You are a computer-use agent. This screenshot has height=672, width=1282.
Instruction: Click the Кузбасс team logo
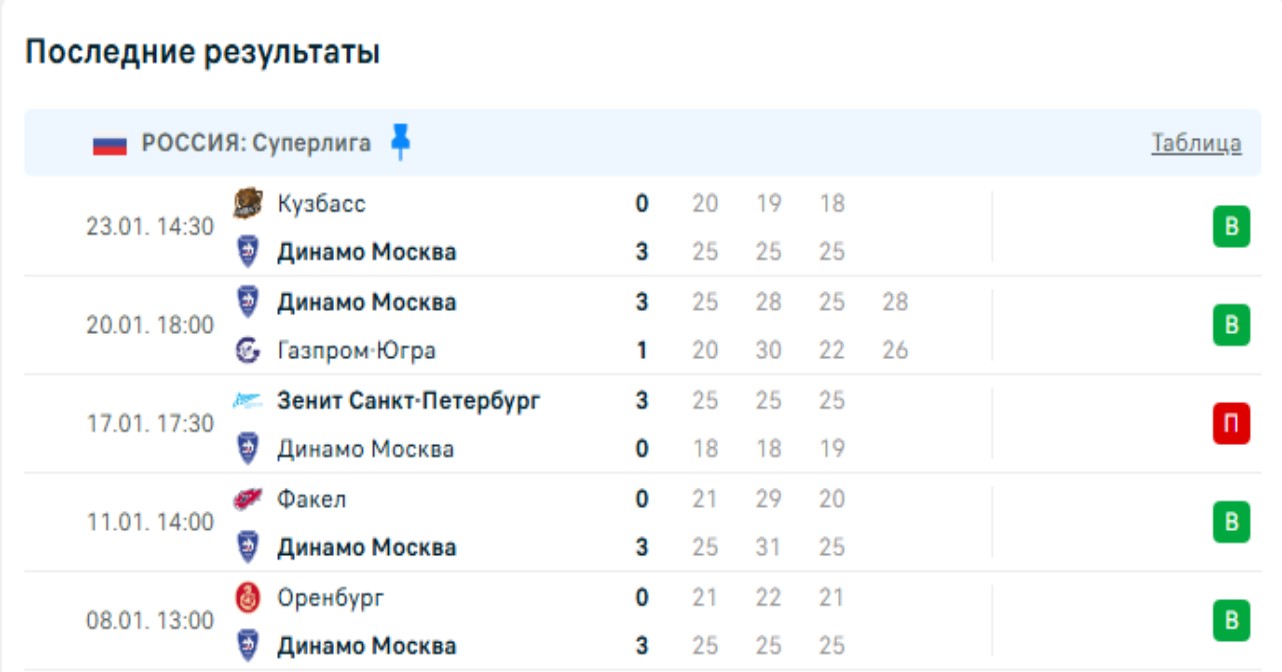247,204
